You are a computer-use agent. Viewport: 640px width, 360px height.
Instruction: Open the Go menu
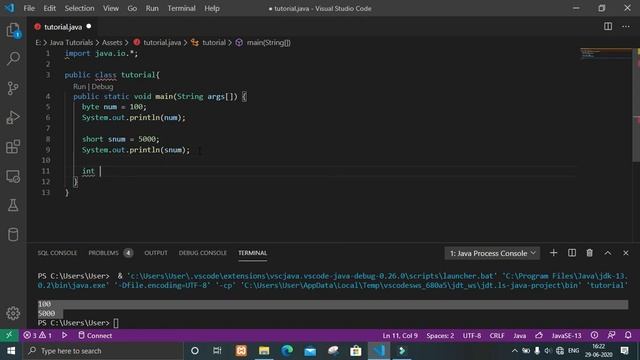point(132,8)
